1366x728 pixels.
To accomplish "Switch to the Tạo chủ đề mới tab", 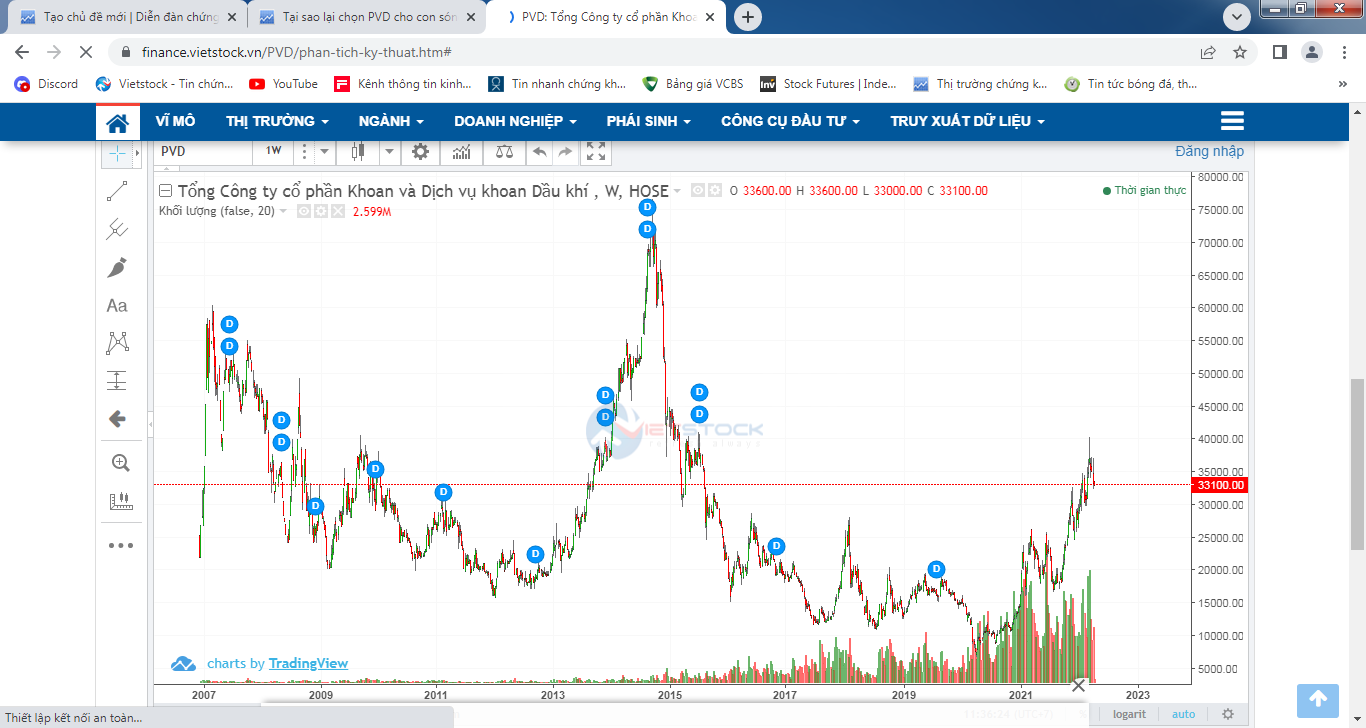I will click(130, 17).
